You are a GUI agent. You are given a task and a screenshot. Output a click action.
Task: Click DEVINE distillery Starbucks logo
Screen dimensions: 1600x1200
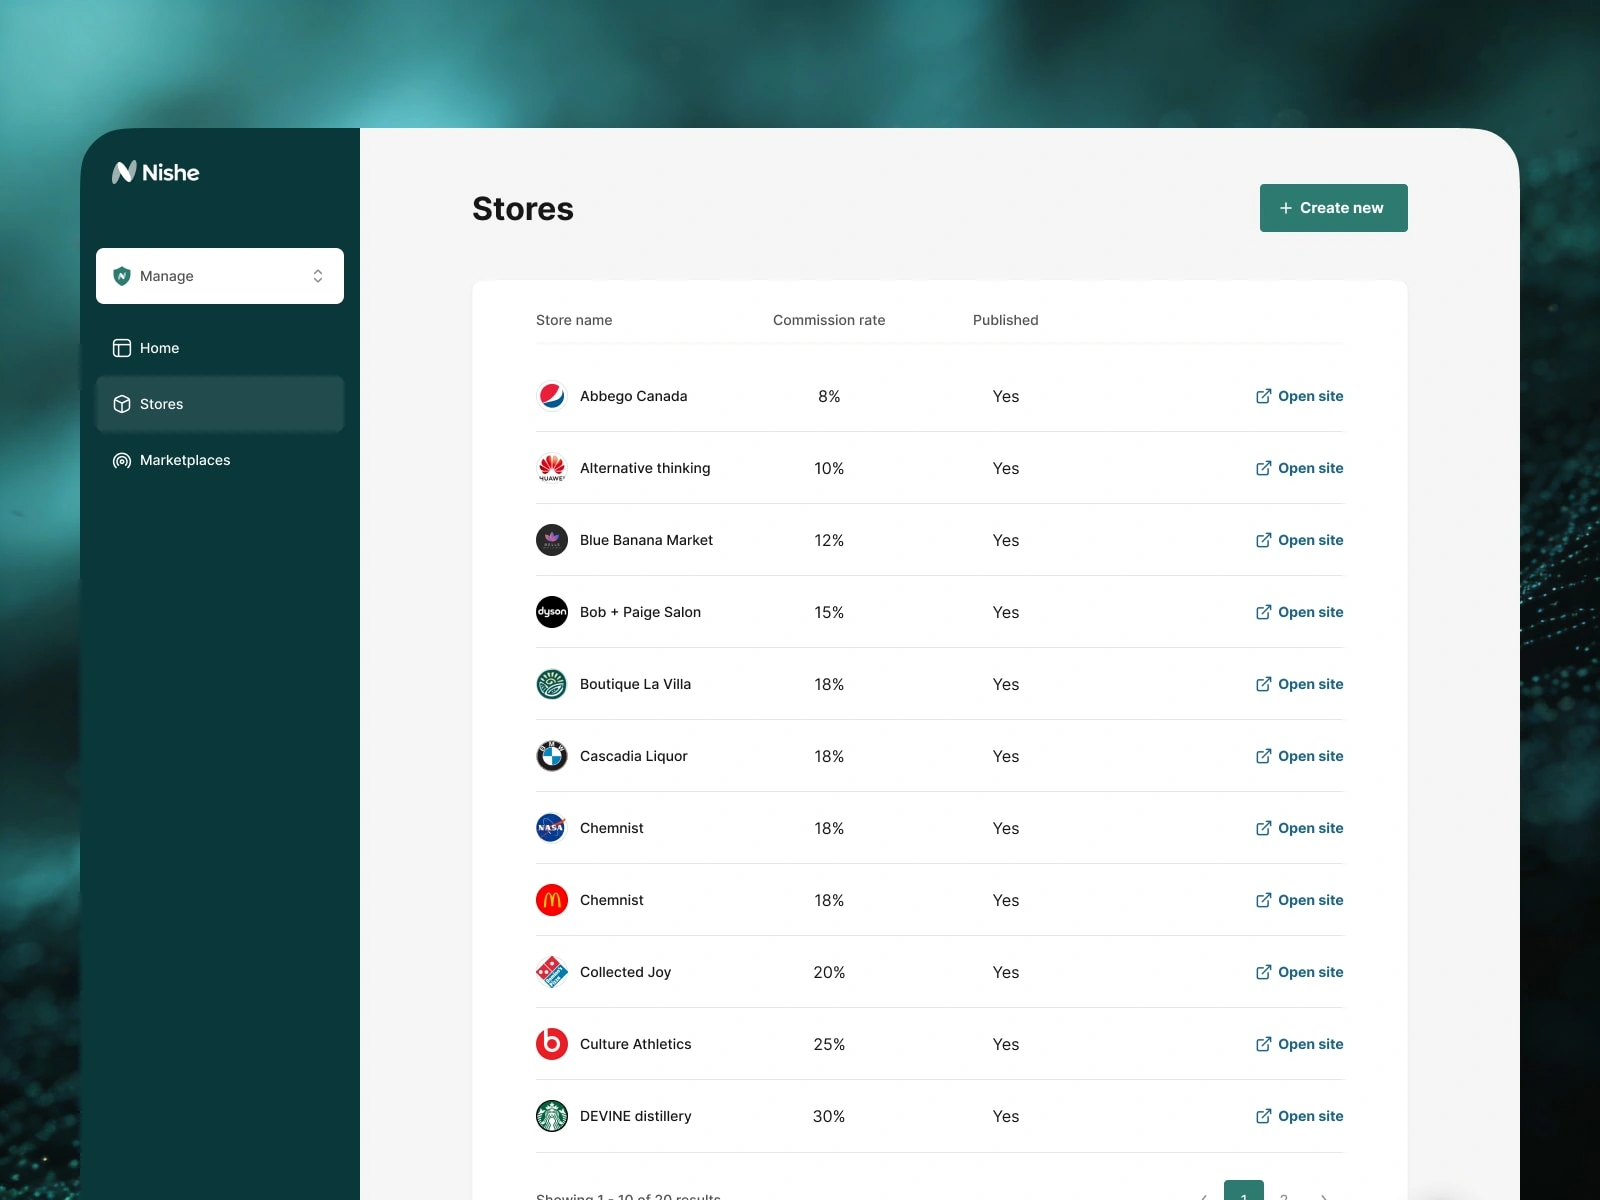552,1116
